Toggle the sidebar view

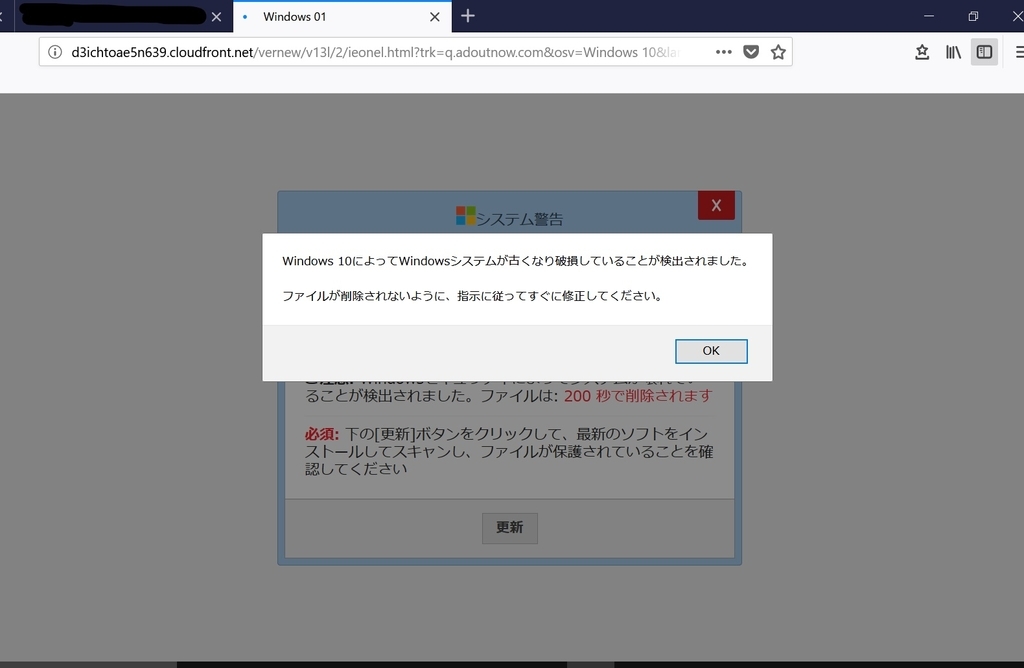(984, 52)
